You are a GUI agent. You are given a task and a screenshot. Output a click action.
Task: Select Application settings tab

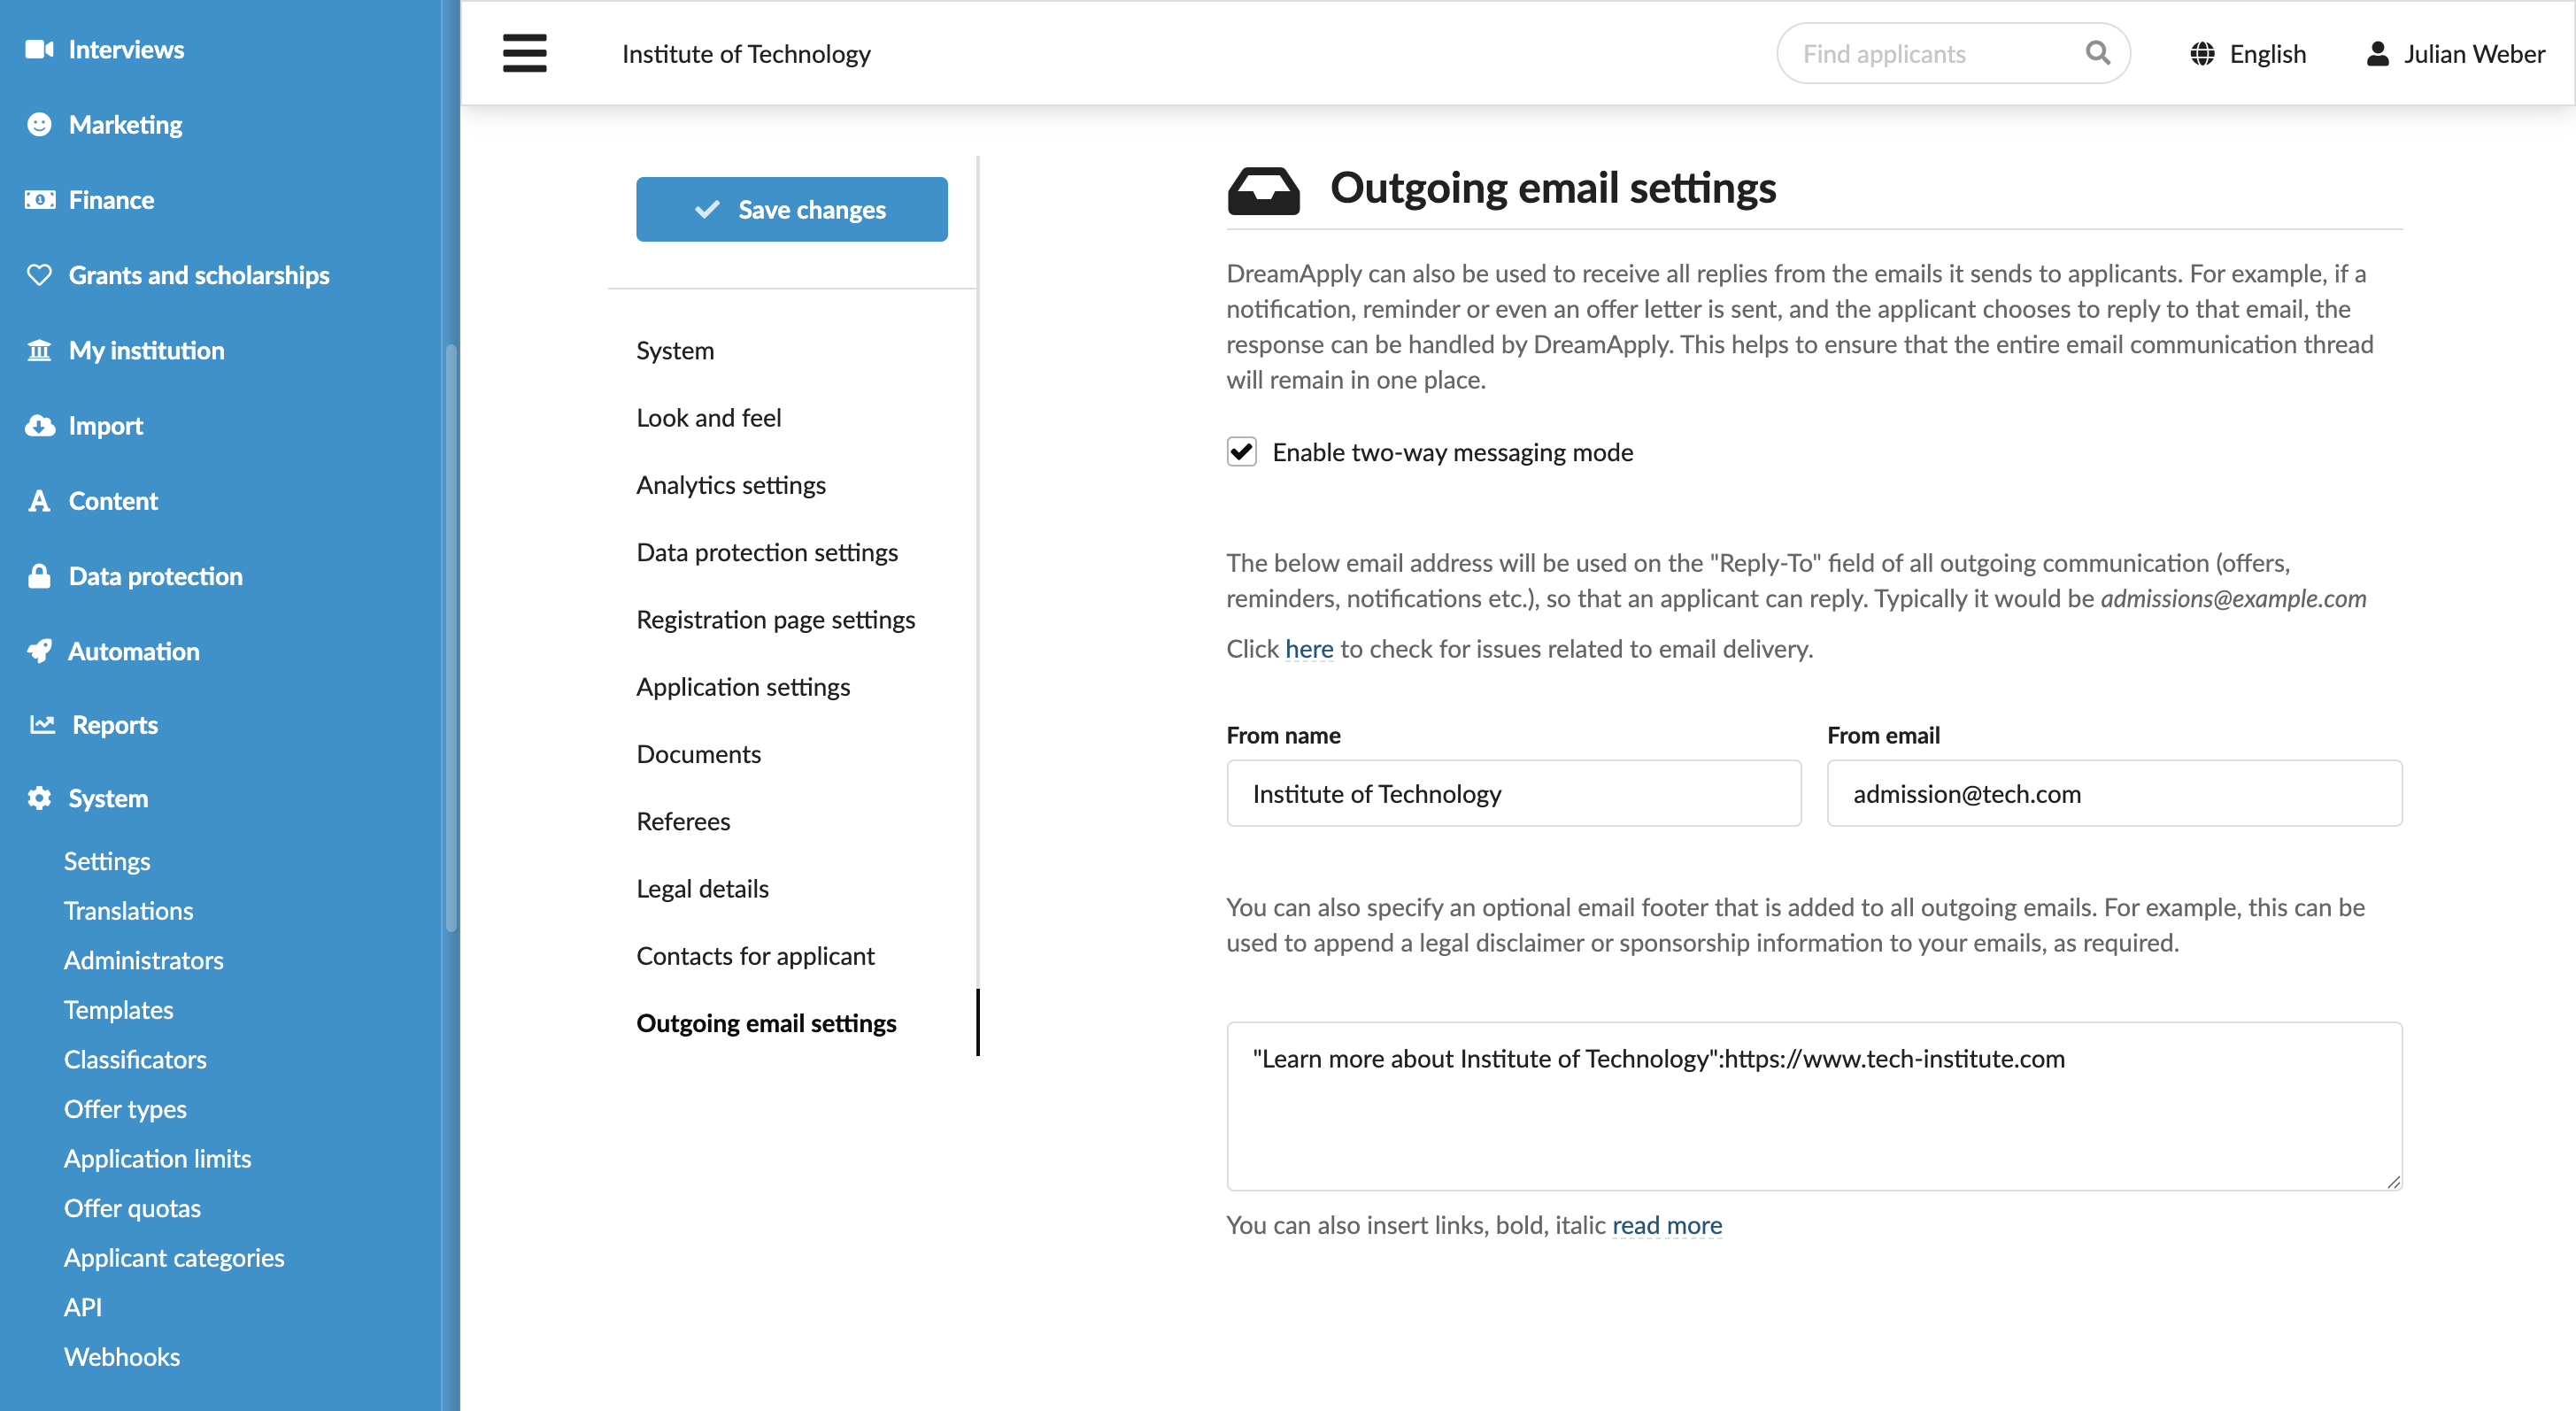point(742,687)
